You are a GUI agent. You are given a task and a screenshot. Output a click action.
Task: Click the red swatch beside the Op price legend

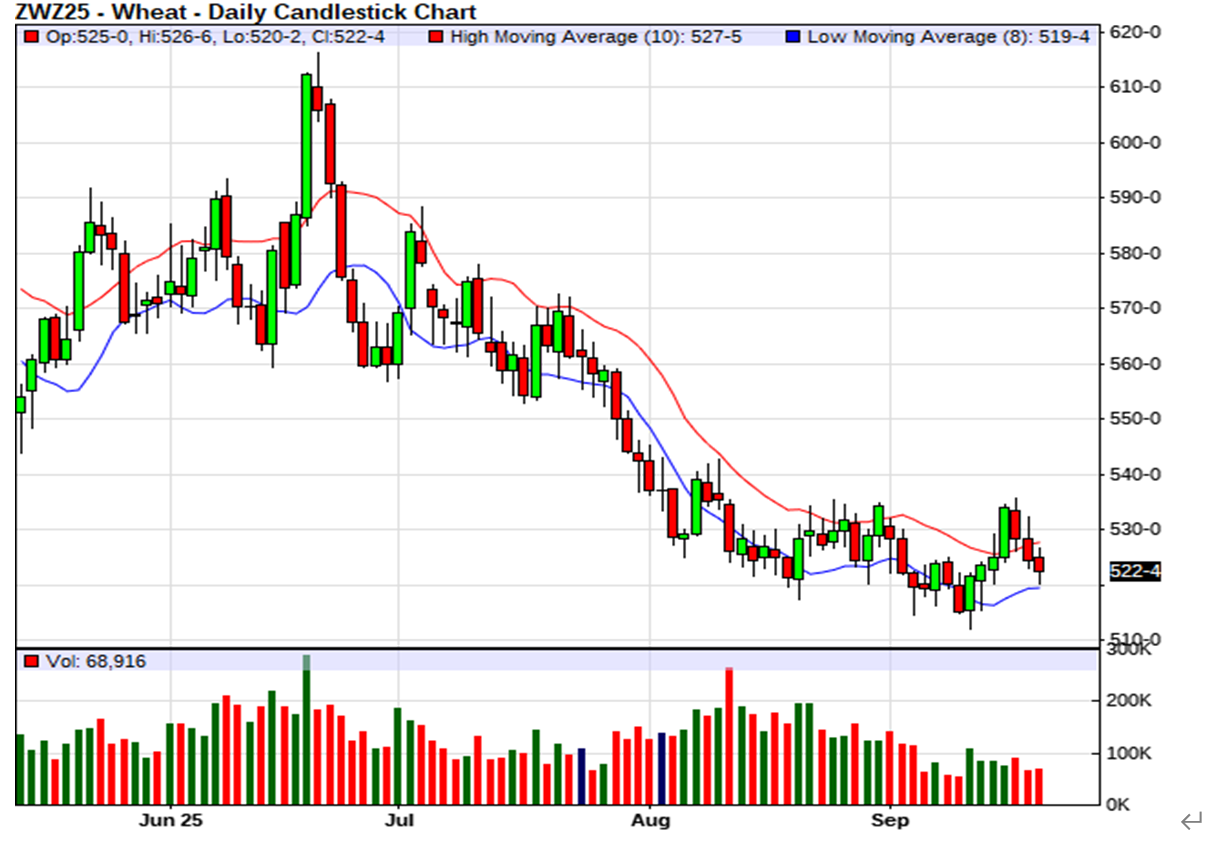point(31,37)
